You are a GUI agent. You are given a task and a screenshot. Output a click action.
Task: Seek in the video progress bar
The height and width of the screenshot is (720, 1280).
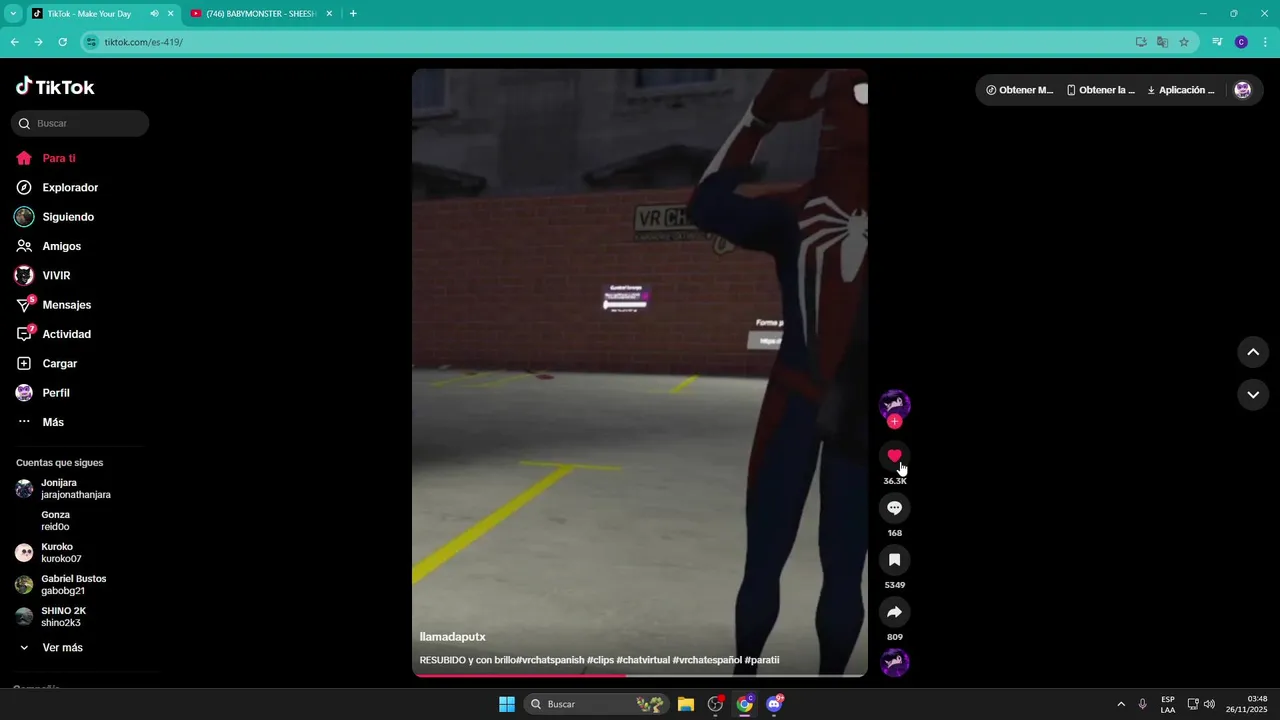640,676
